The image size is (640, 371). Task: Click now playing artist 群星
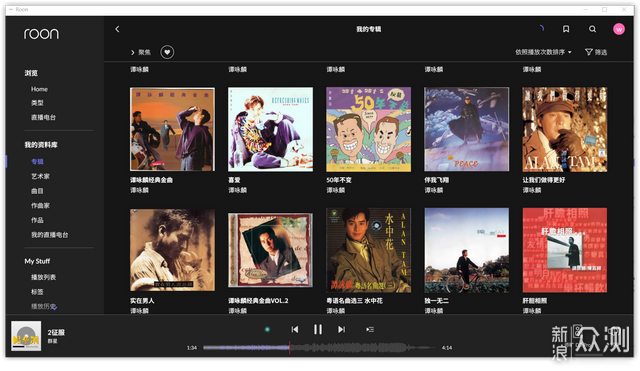tap(53, 341)
